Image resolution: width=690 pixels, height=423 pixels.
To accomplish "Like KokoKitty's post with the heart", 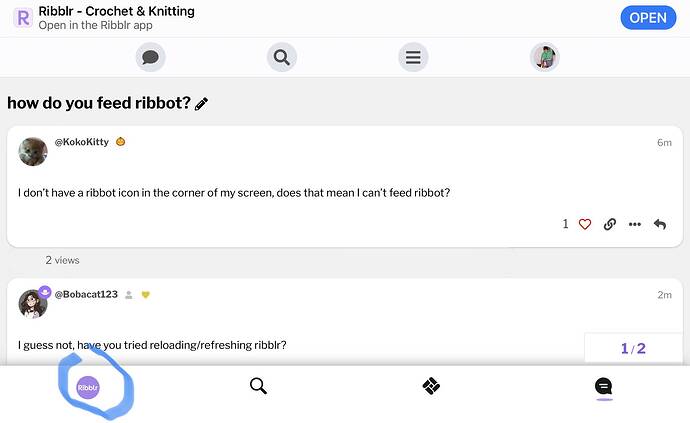I will click(585, 224).
